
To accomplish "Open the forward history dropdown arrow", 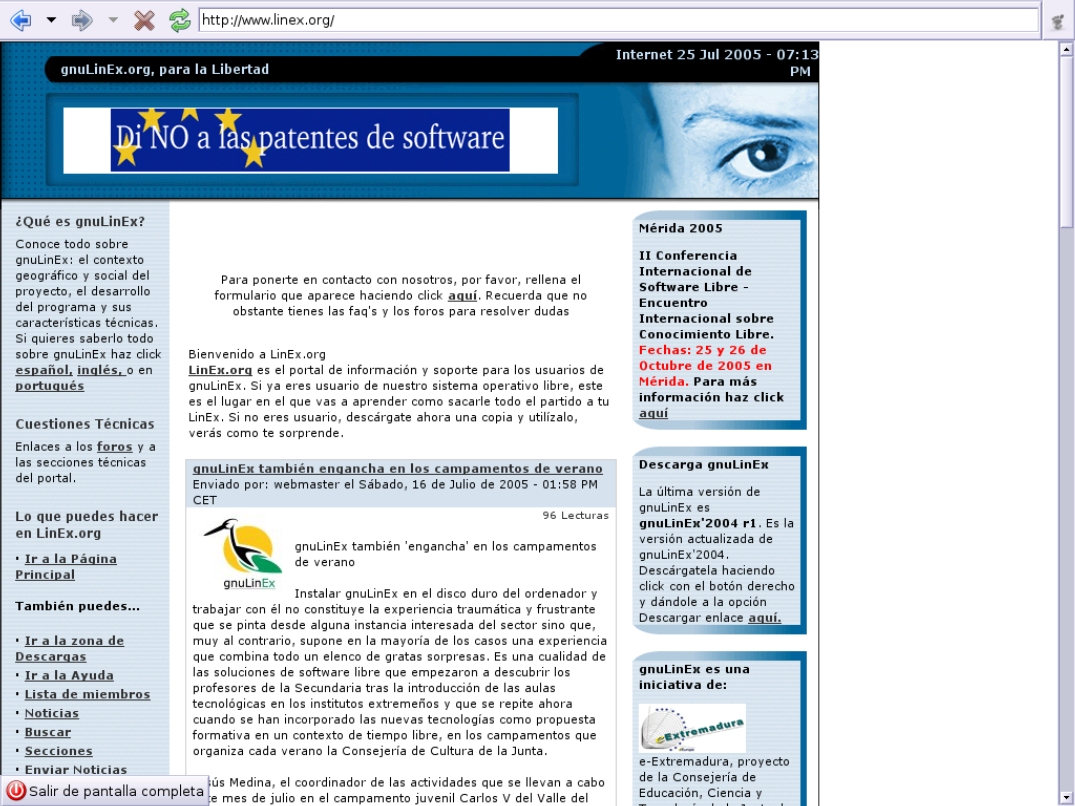I will [x=113, y=20].
